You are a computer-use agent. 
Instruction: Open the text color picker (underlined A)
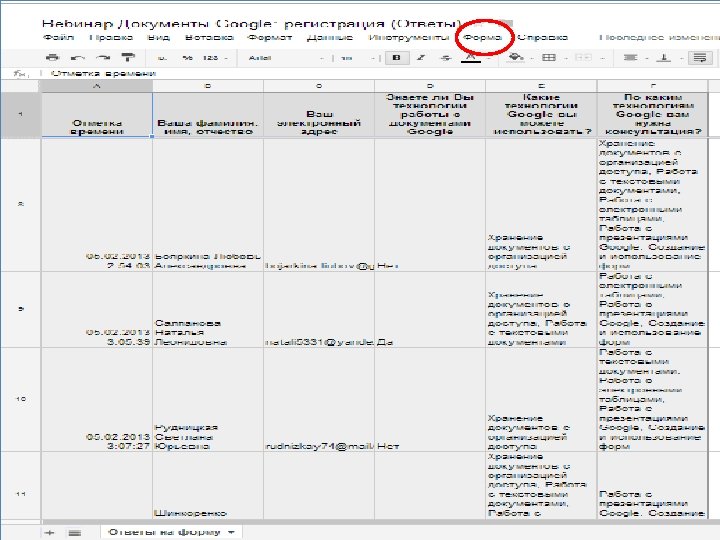pyautogui.click(x=471, y=58)
